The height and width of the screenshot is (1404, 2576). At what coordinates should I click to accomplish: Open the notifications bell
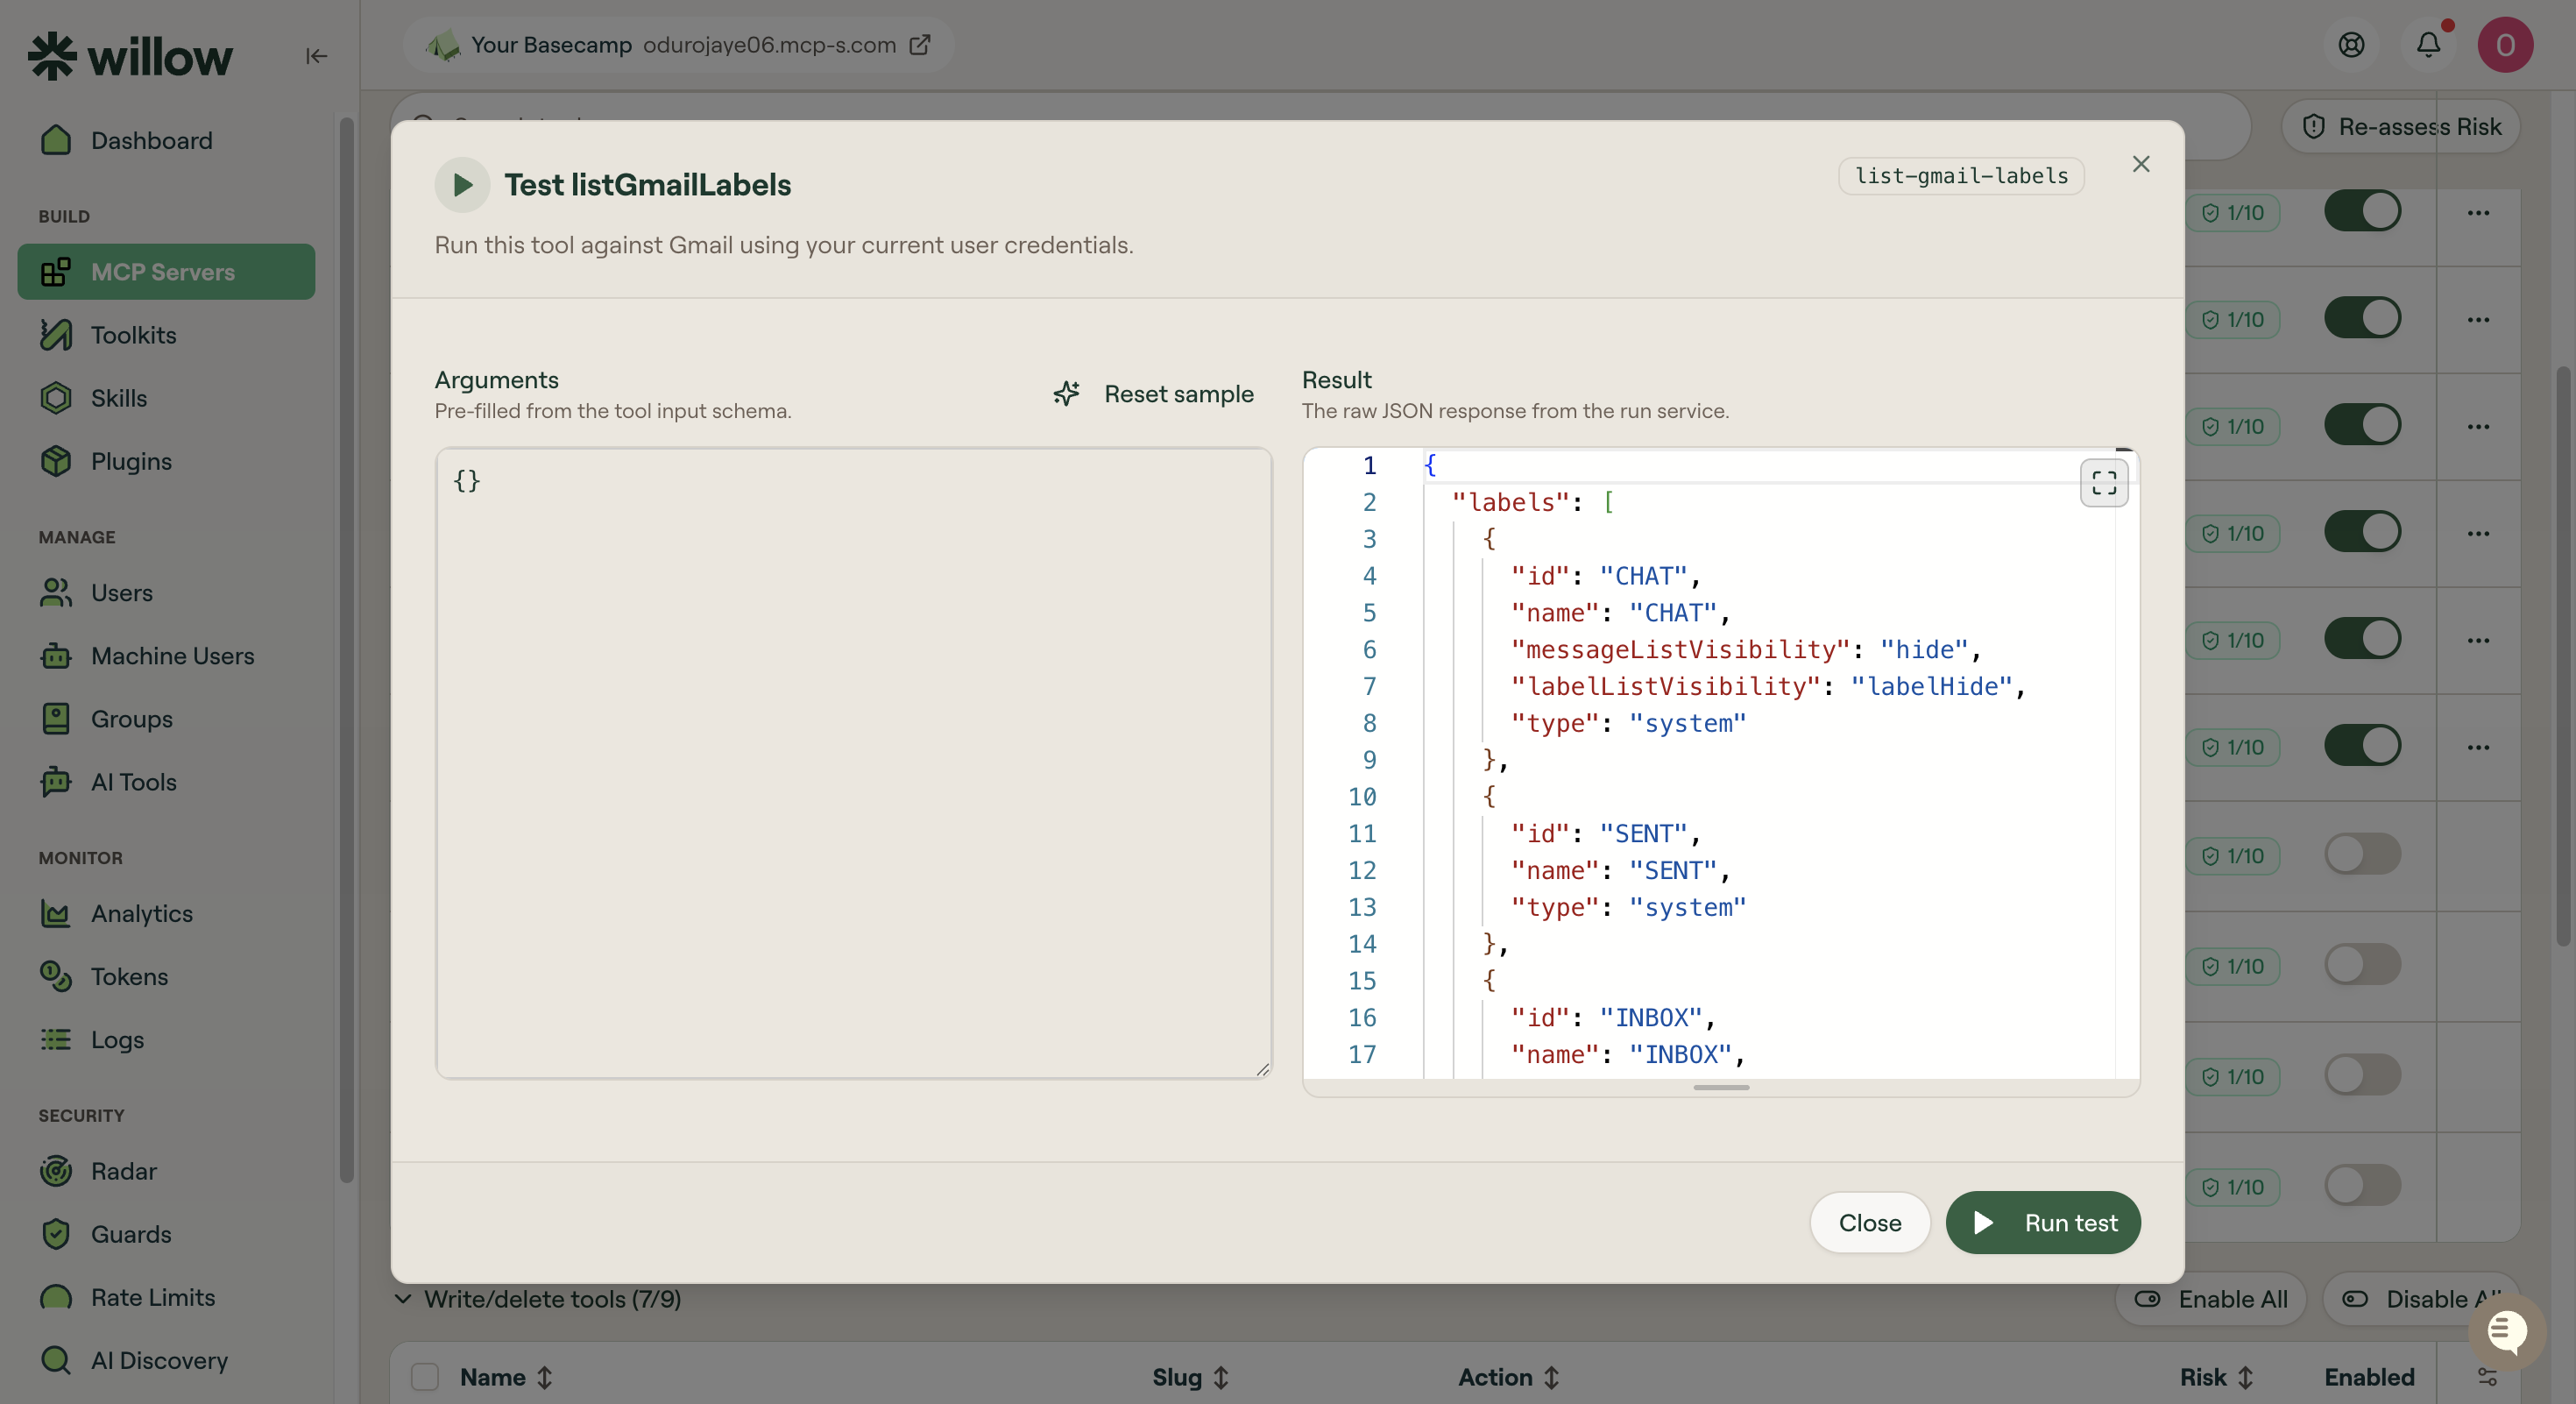coord(2429,45)
